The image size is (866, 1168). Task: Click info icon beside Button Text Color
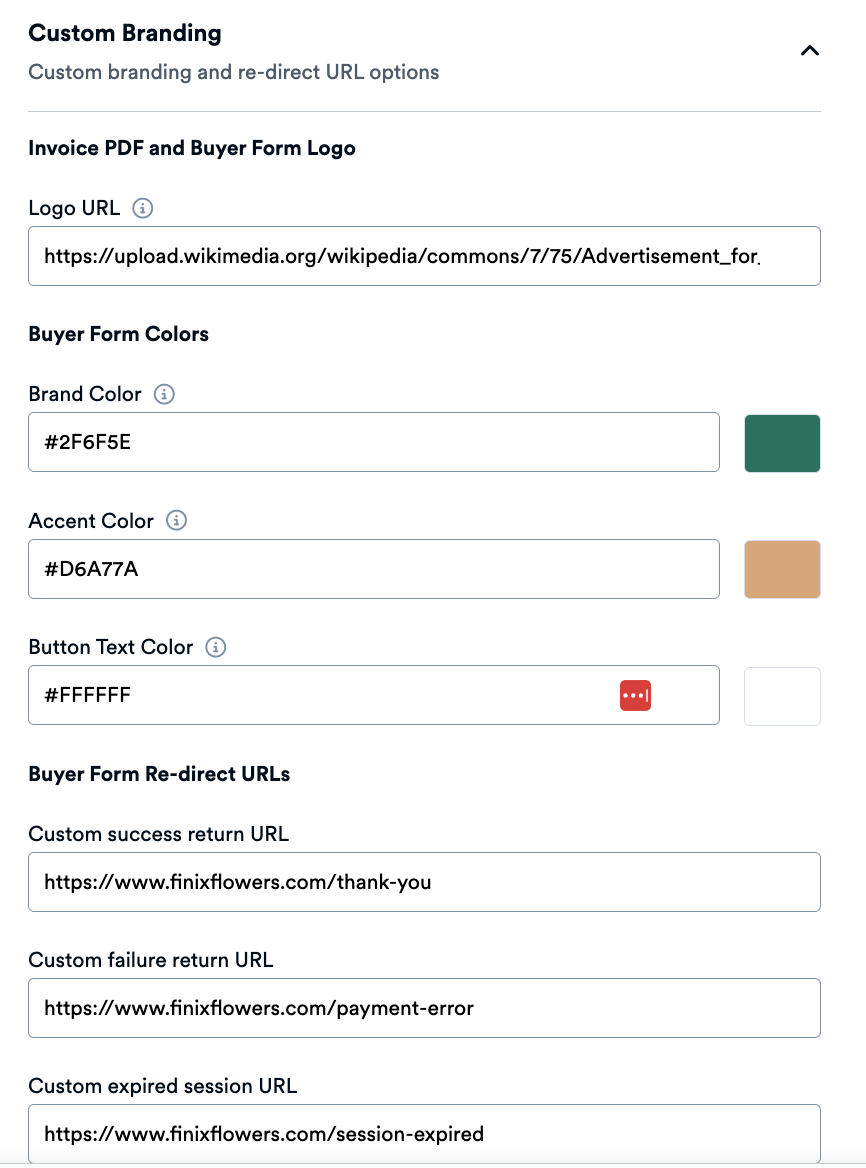[x=216, y=647]
